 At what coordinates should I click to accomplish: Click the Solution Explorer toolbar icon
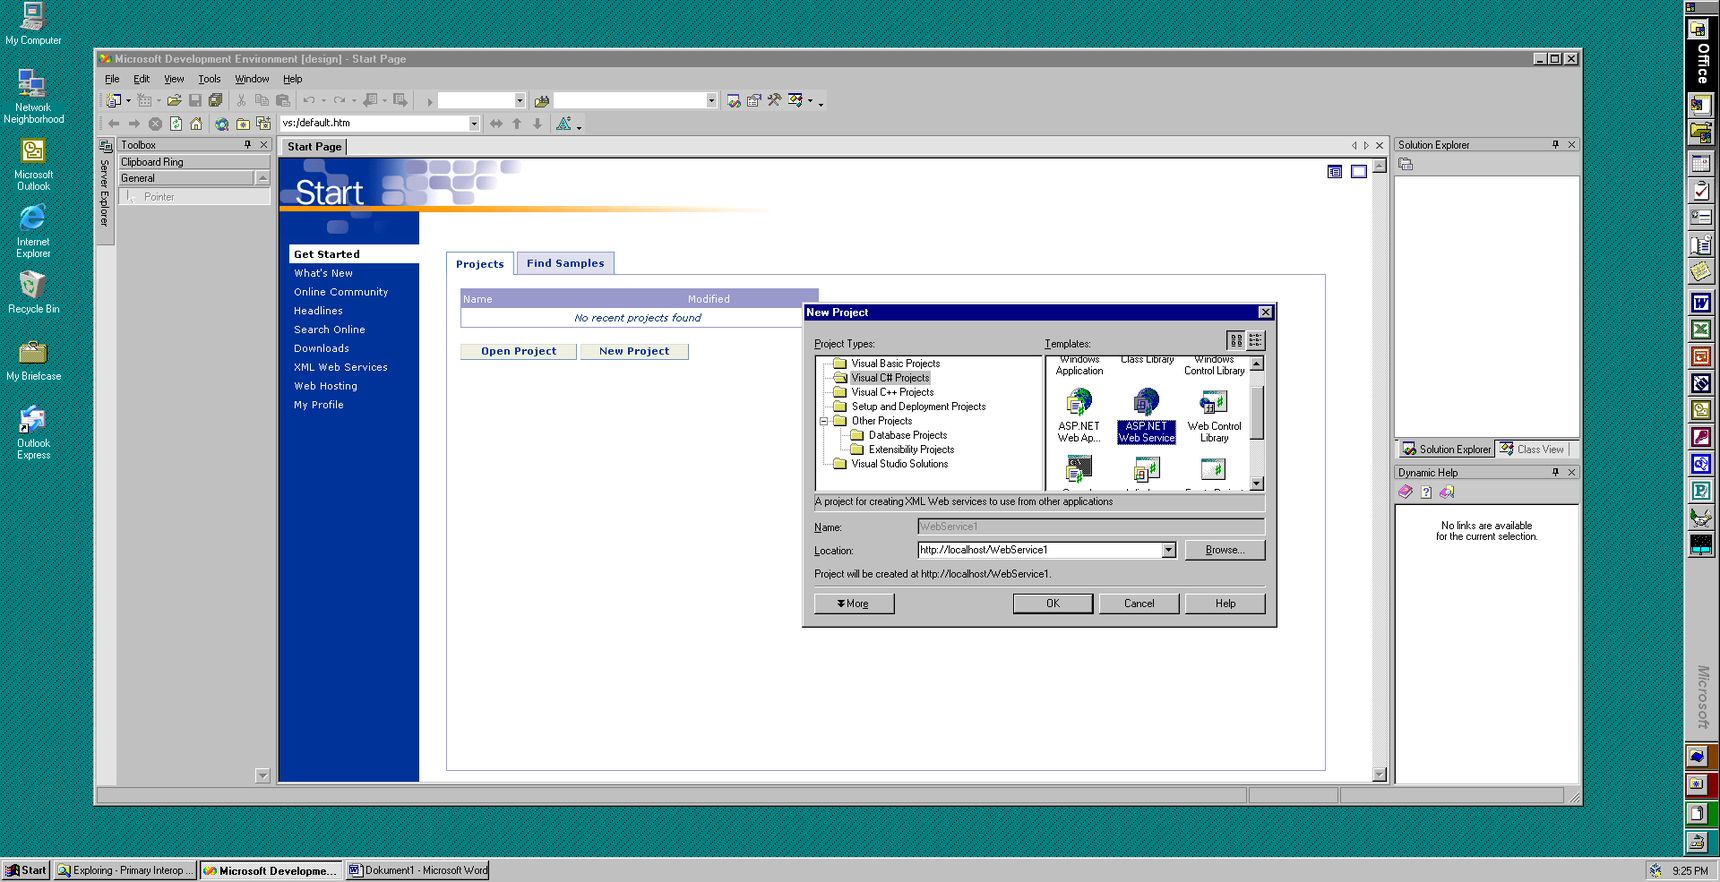coord(734,100)
